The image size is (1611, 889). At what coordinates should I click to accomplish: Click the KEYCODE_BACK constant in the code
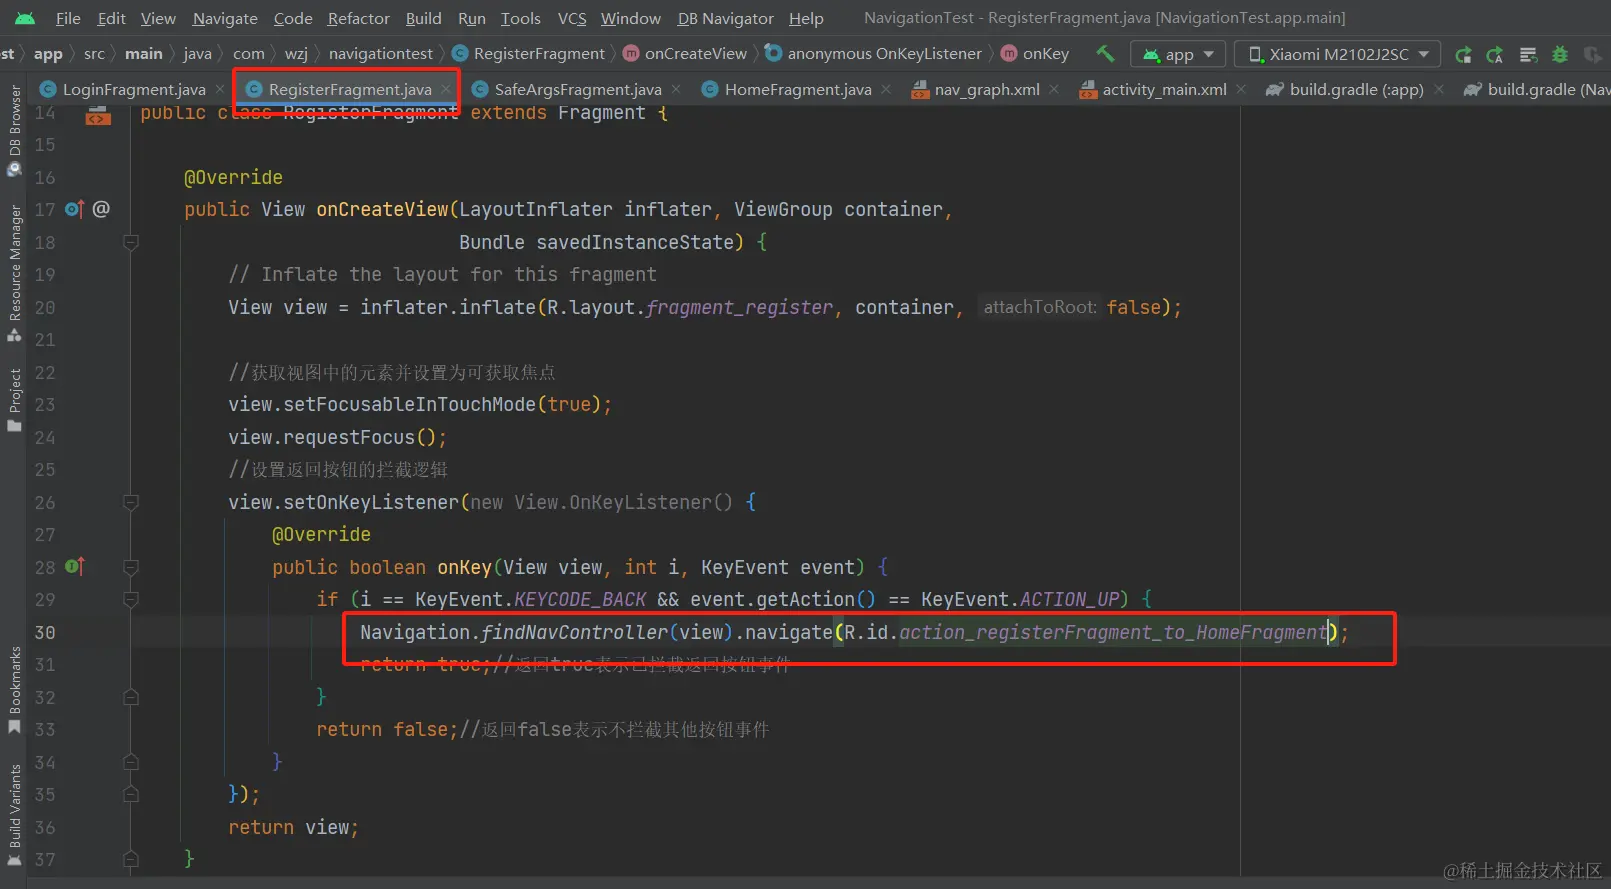click(580, 600)
